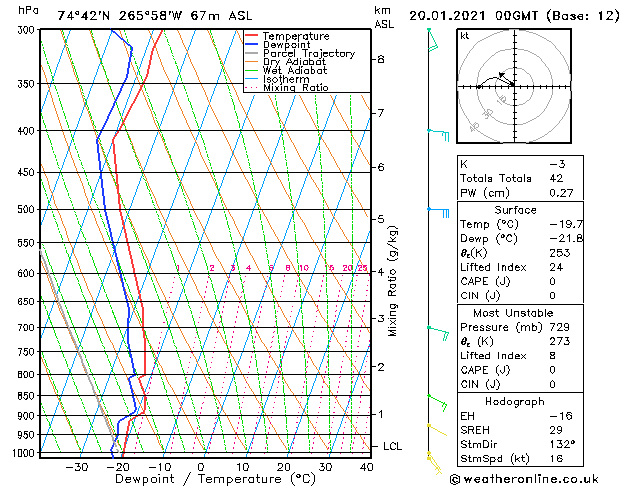
Task: Click the wind barb at 700 hPa
Action: 437,331
